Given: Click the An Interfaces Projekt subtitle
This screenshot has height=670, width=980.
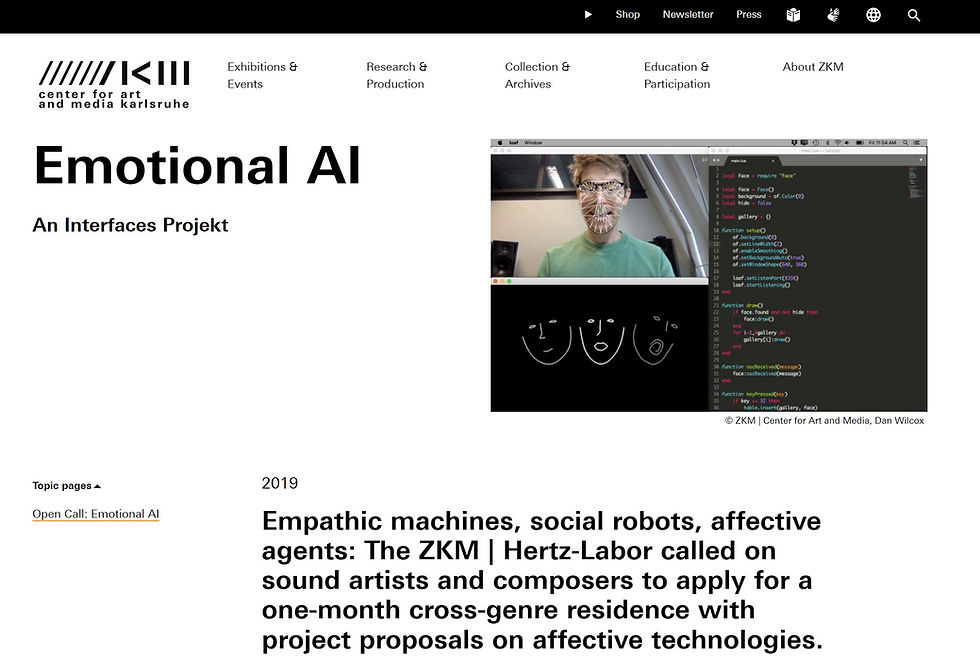Looking at the screenshot, I should pos(130,225).
